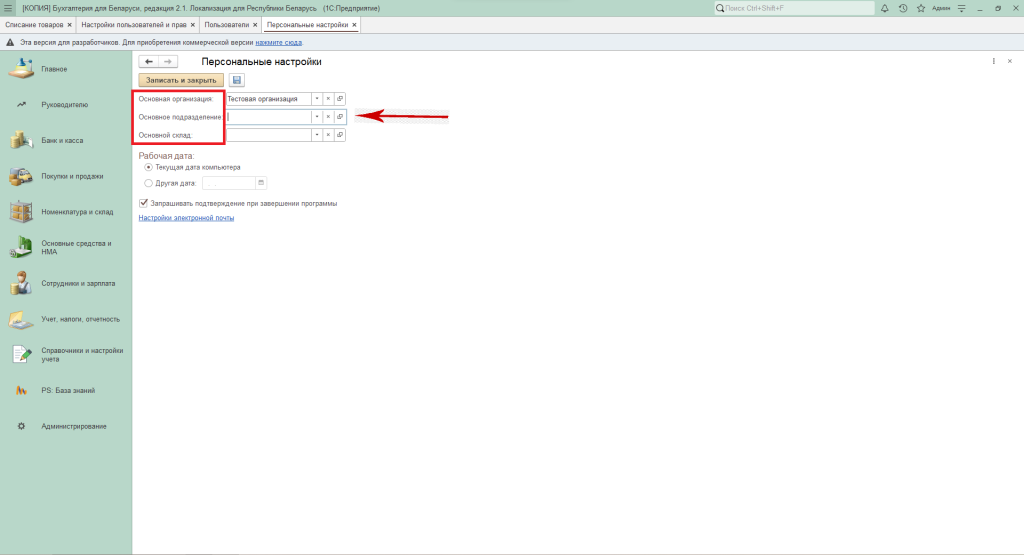Image resolution: width=1024 pixels, height=555 pixels.
Task: Click the Основной склад input field
Action: (x=268, y=135)
